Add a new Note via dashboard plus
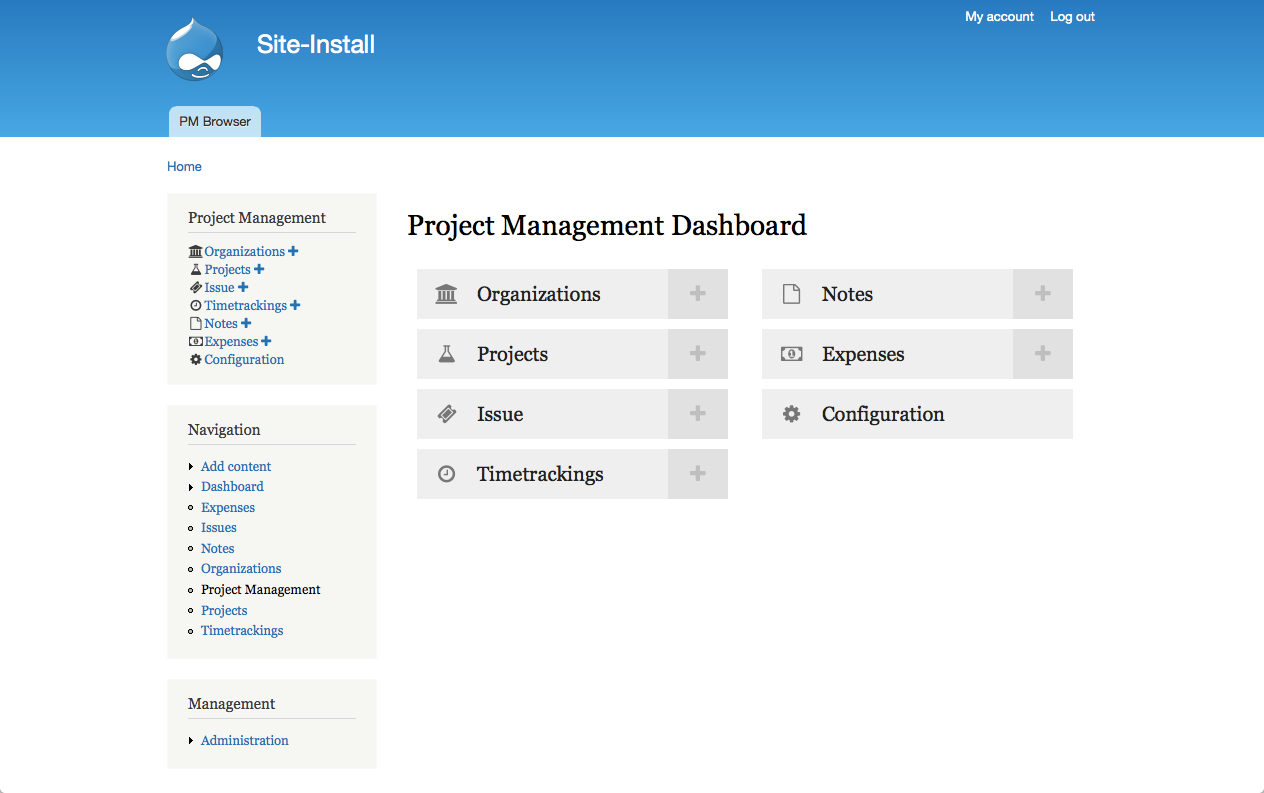1264x793 pixels. [1042, 294]
